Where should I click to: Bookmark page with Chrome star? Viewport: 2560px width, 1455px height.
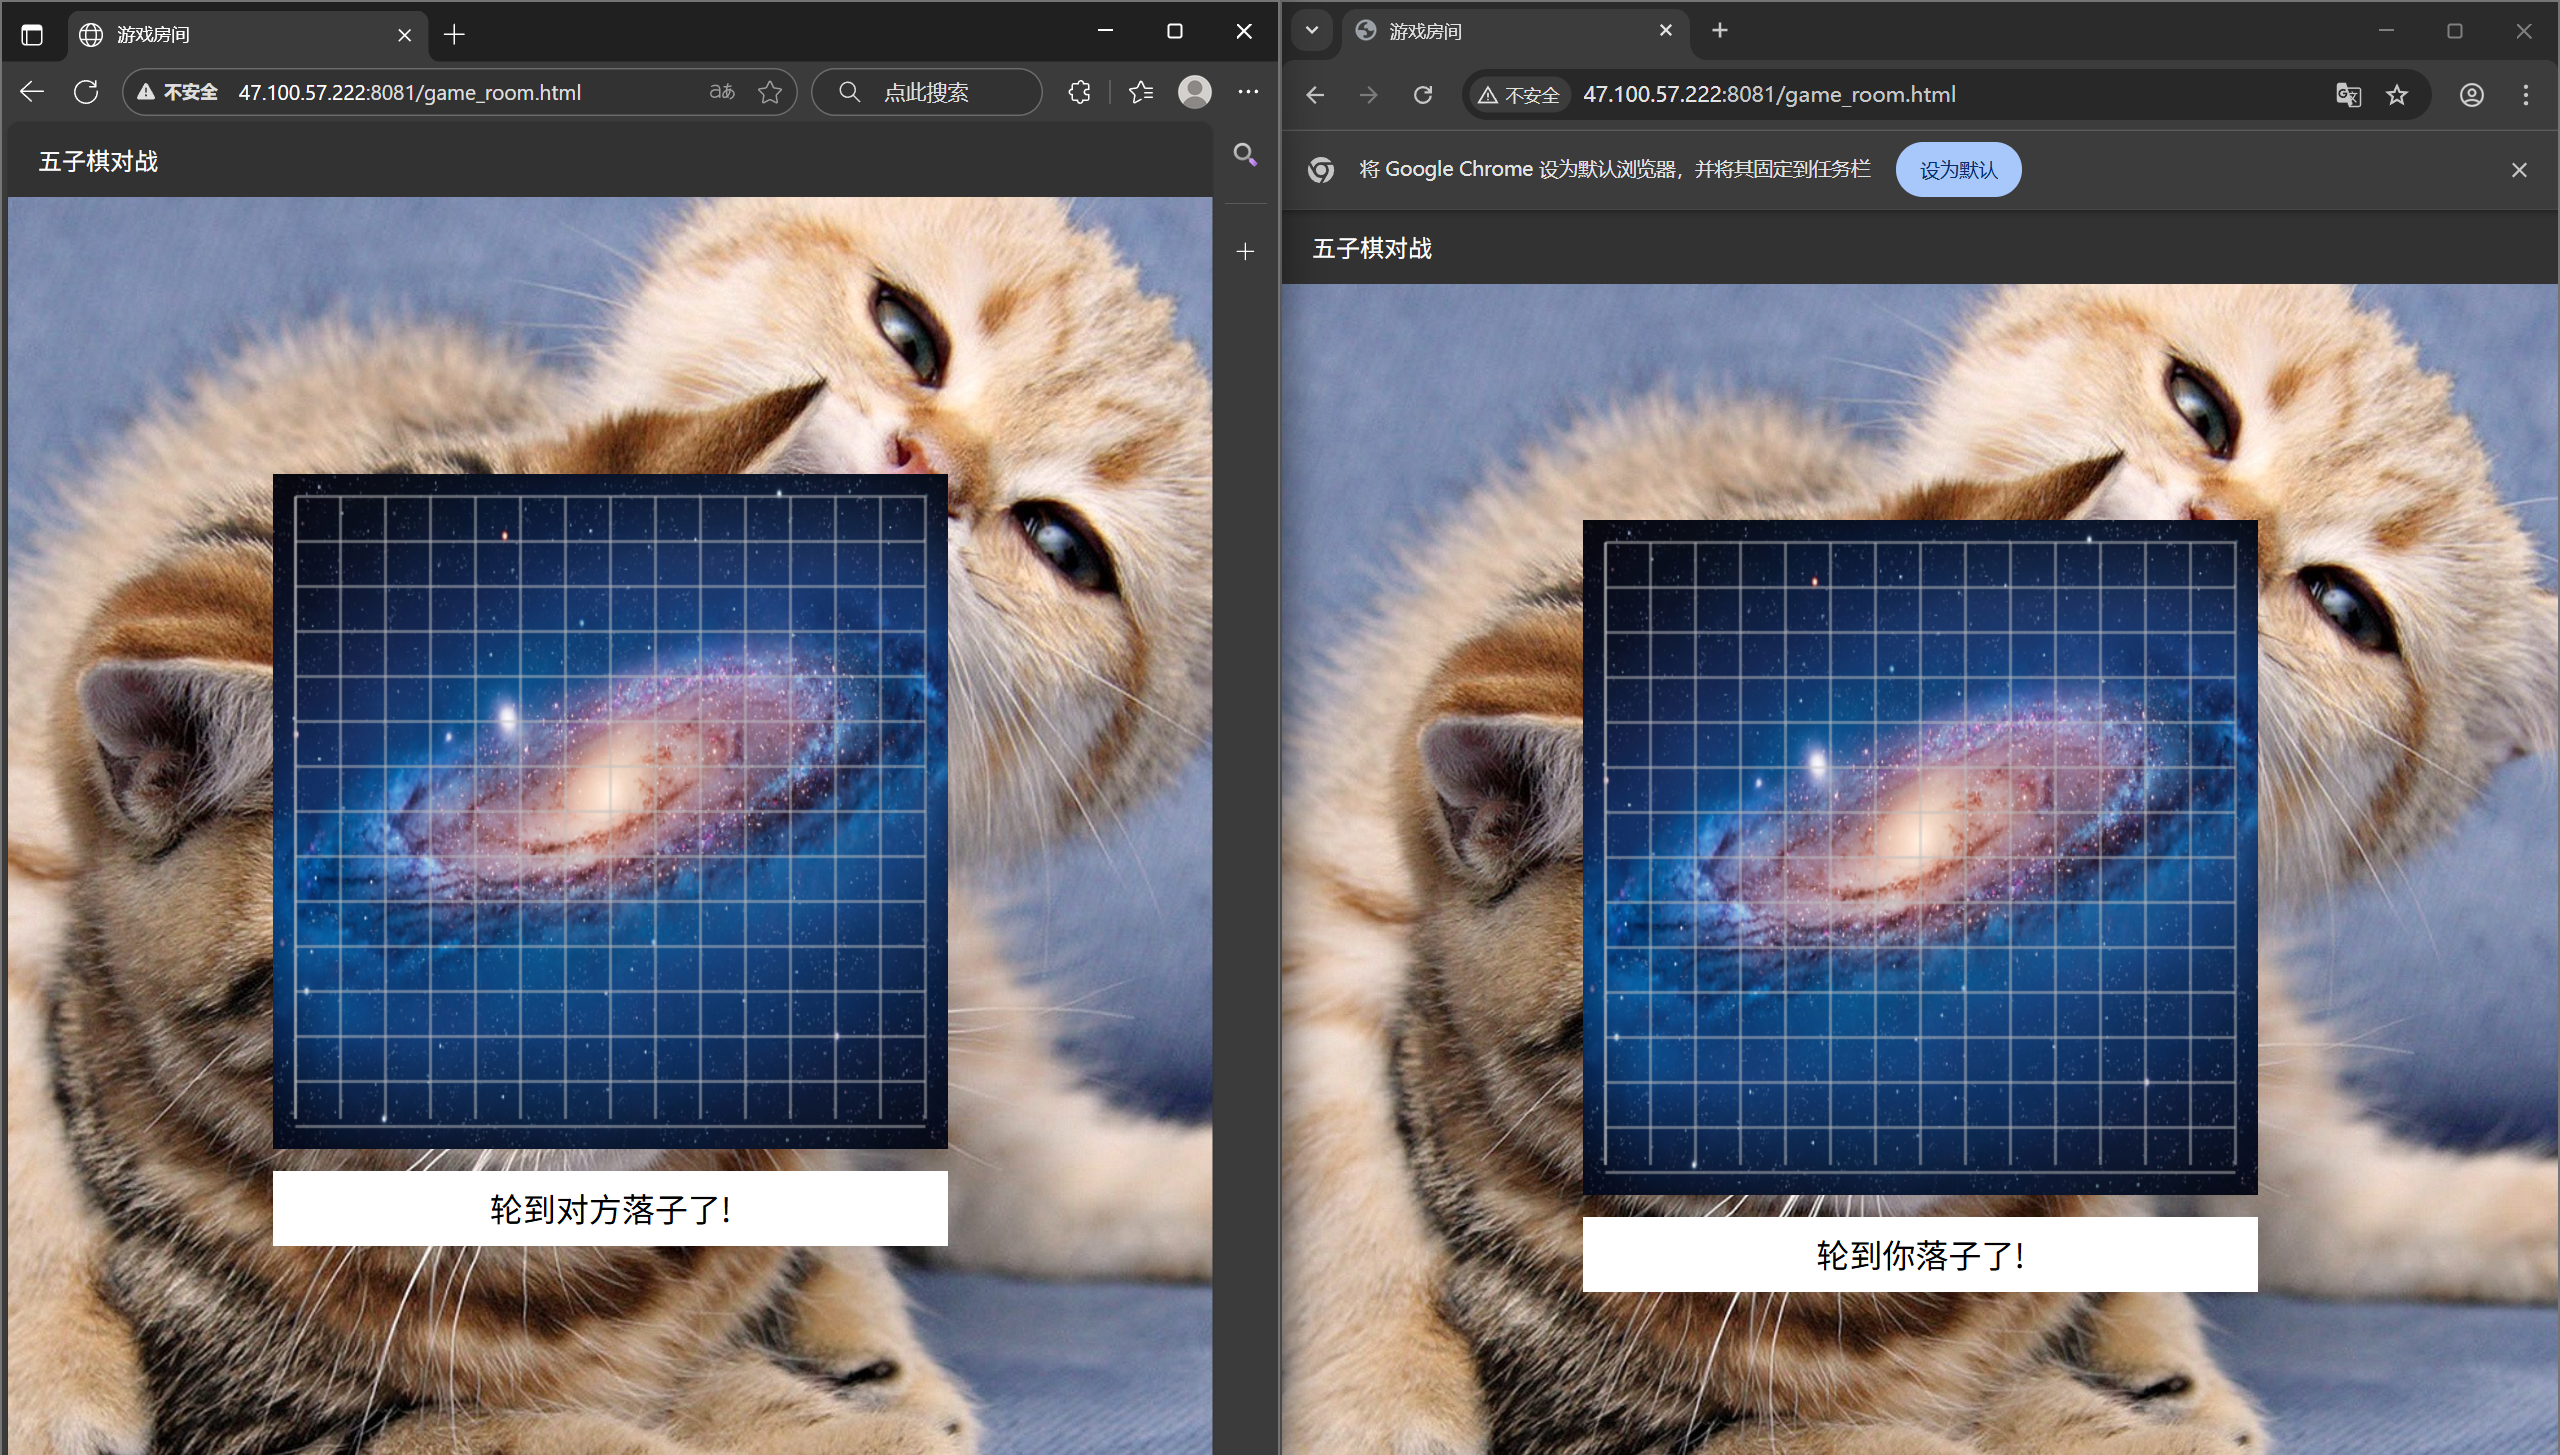[x=2397, y=95]
